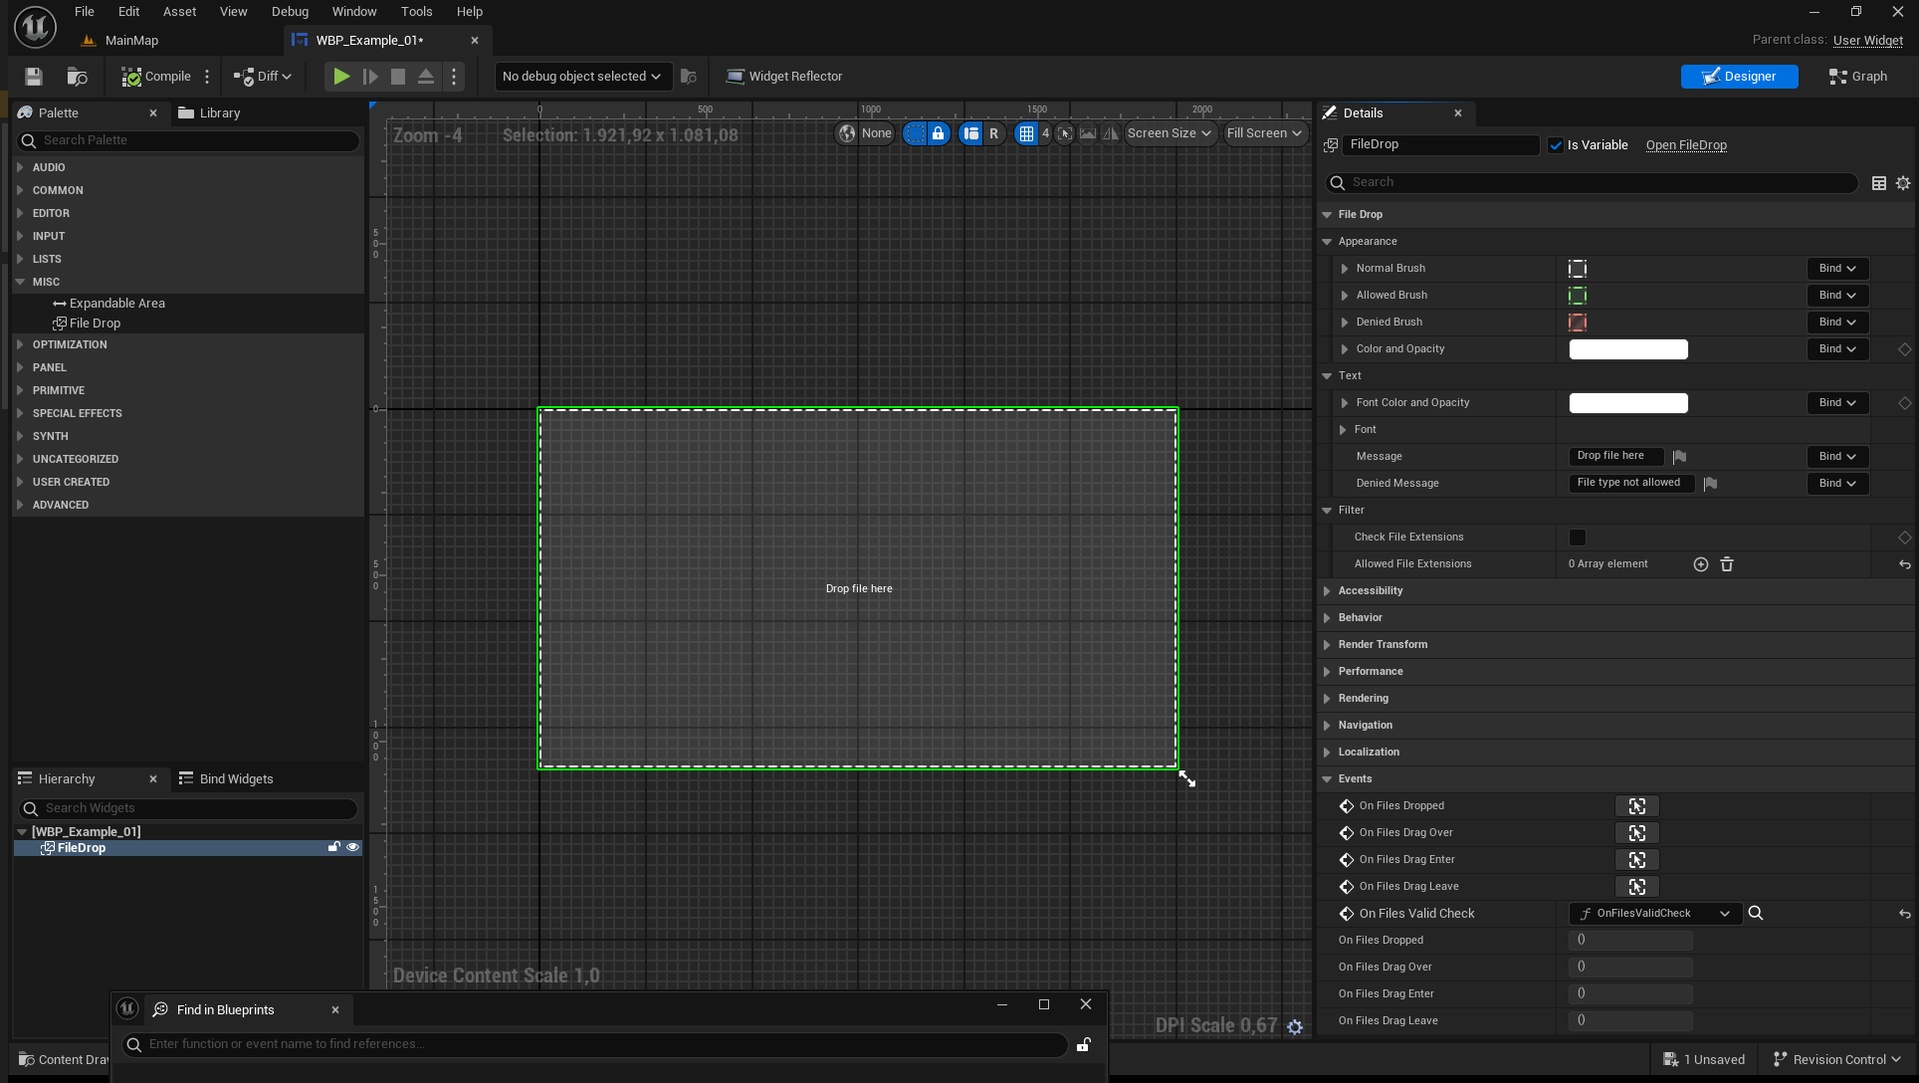Open Screen Size dropdown
The image size is (1919, 1083).
1168,133
